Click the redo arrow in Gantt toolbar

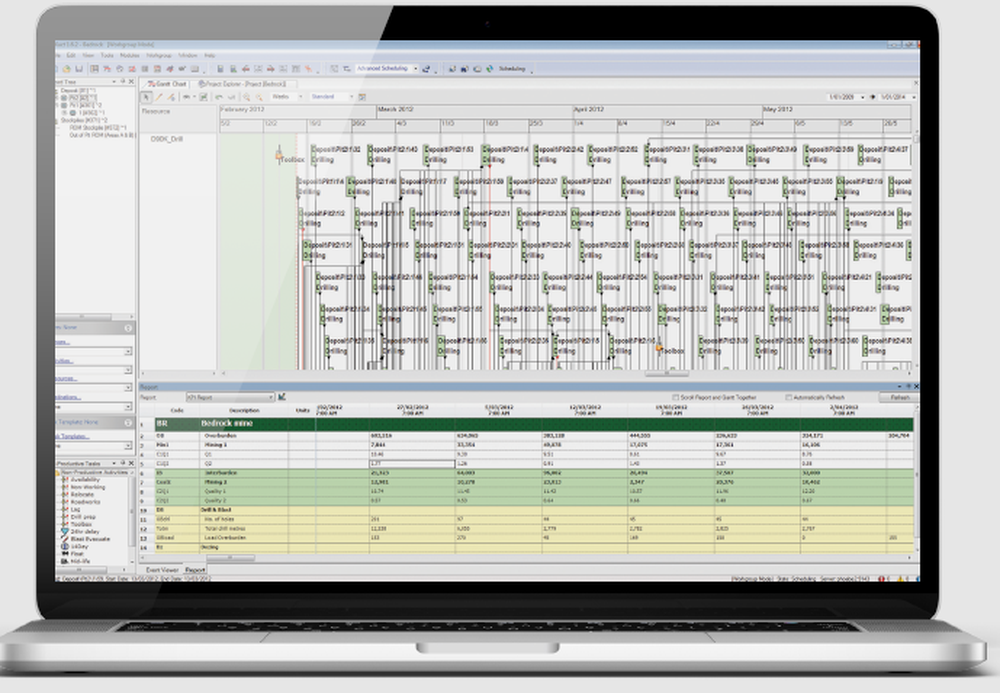click(231, 97)
